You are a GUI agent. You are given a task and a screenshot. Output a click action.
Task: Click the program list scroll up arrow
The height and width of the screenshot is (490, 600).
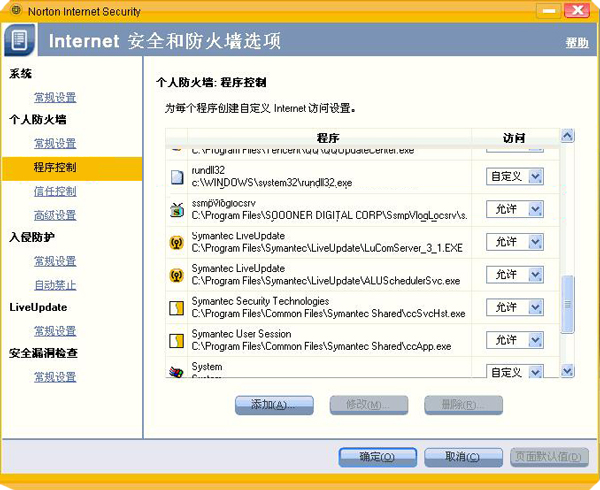(x=567, y=136)
